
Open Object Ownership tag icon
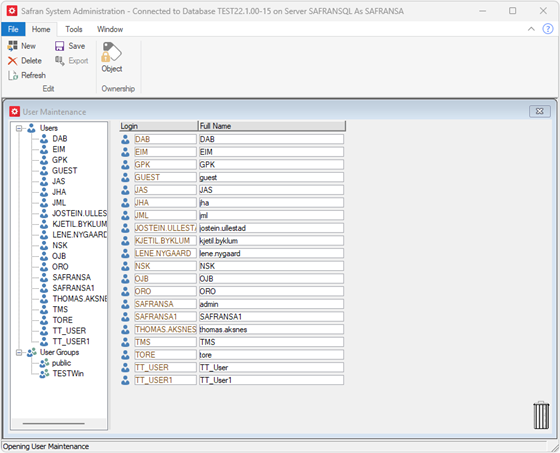(x=111, y=52)
